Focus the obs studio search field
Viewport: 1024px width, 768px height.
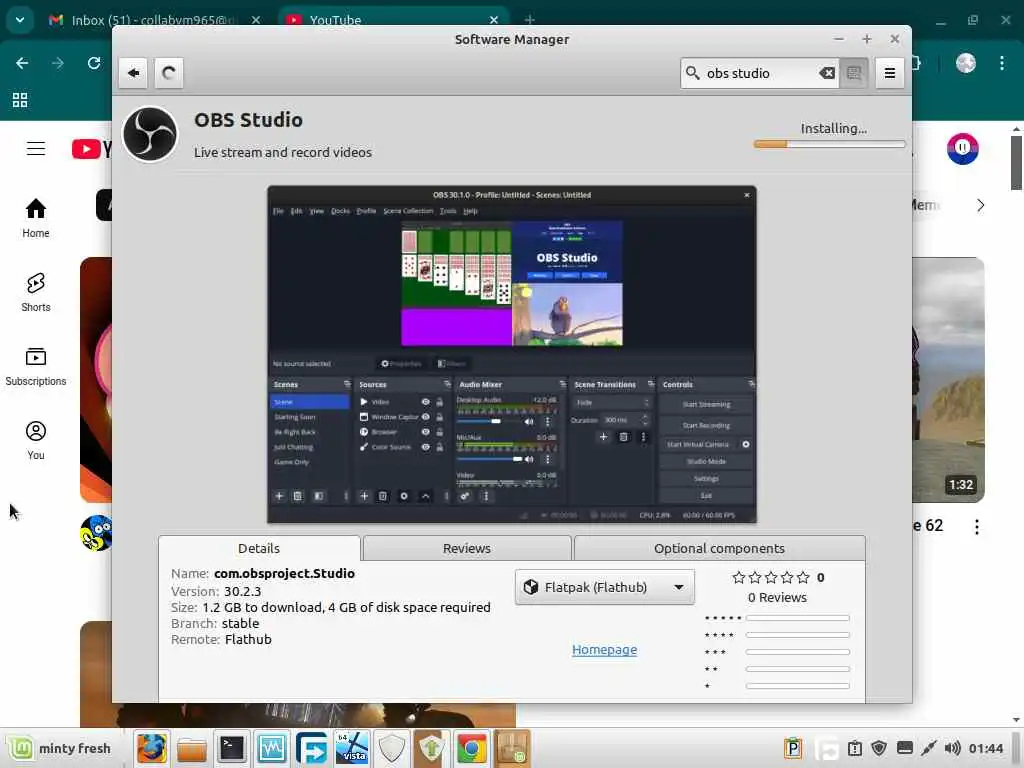coord(760,73)
